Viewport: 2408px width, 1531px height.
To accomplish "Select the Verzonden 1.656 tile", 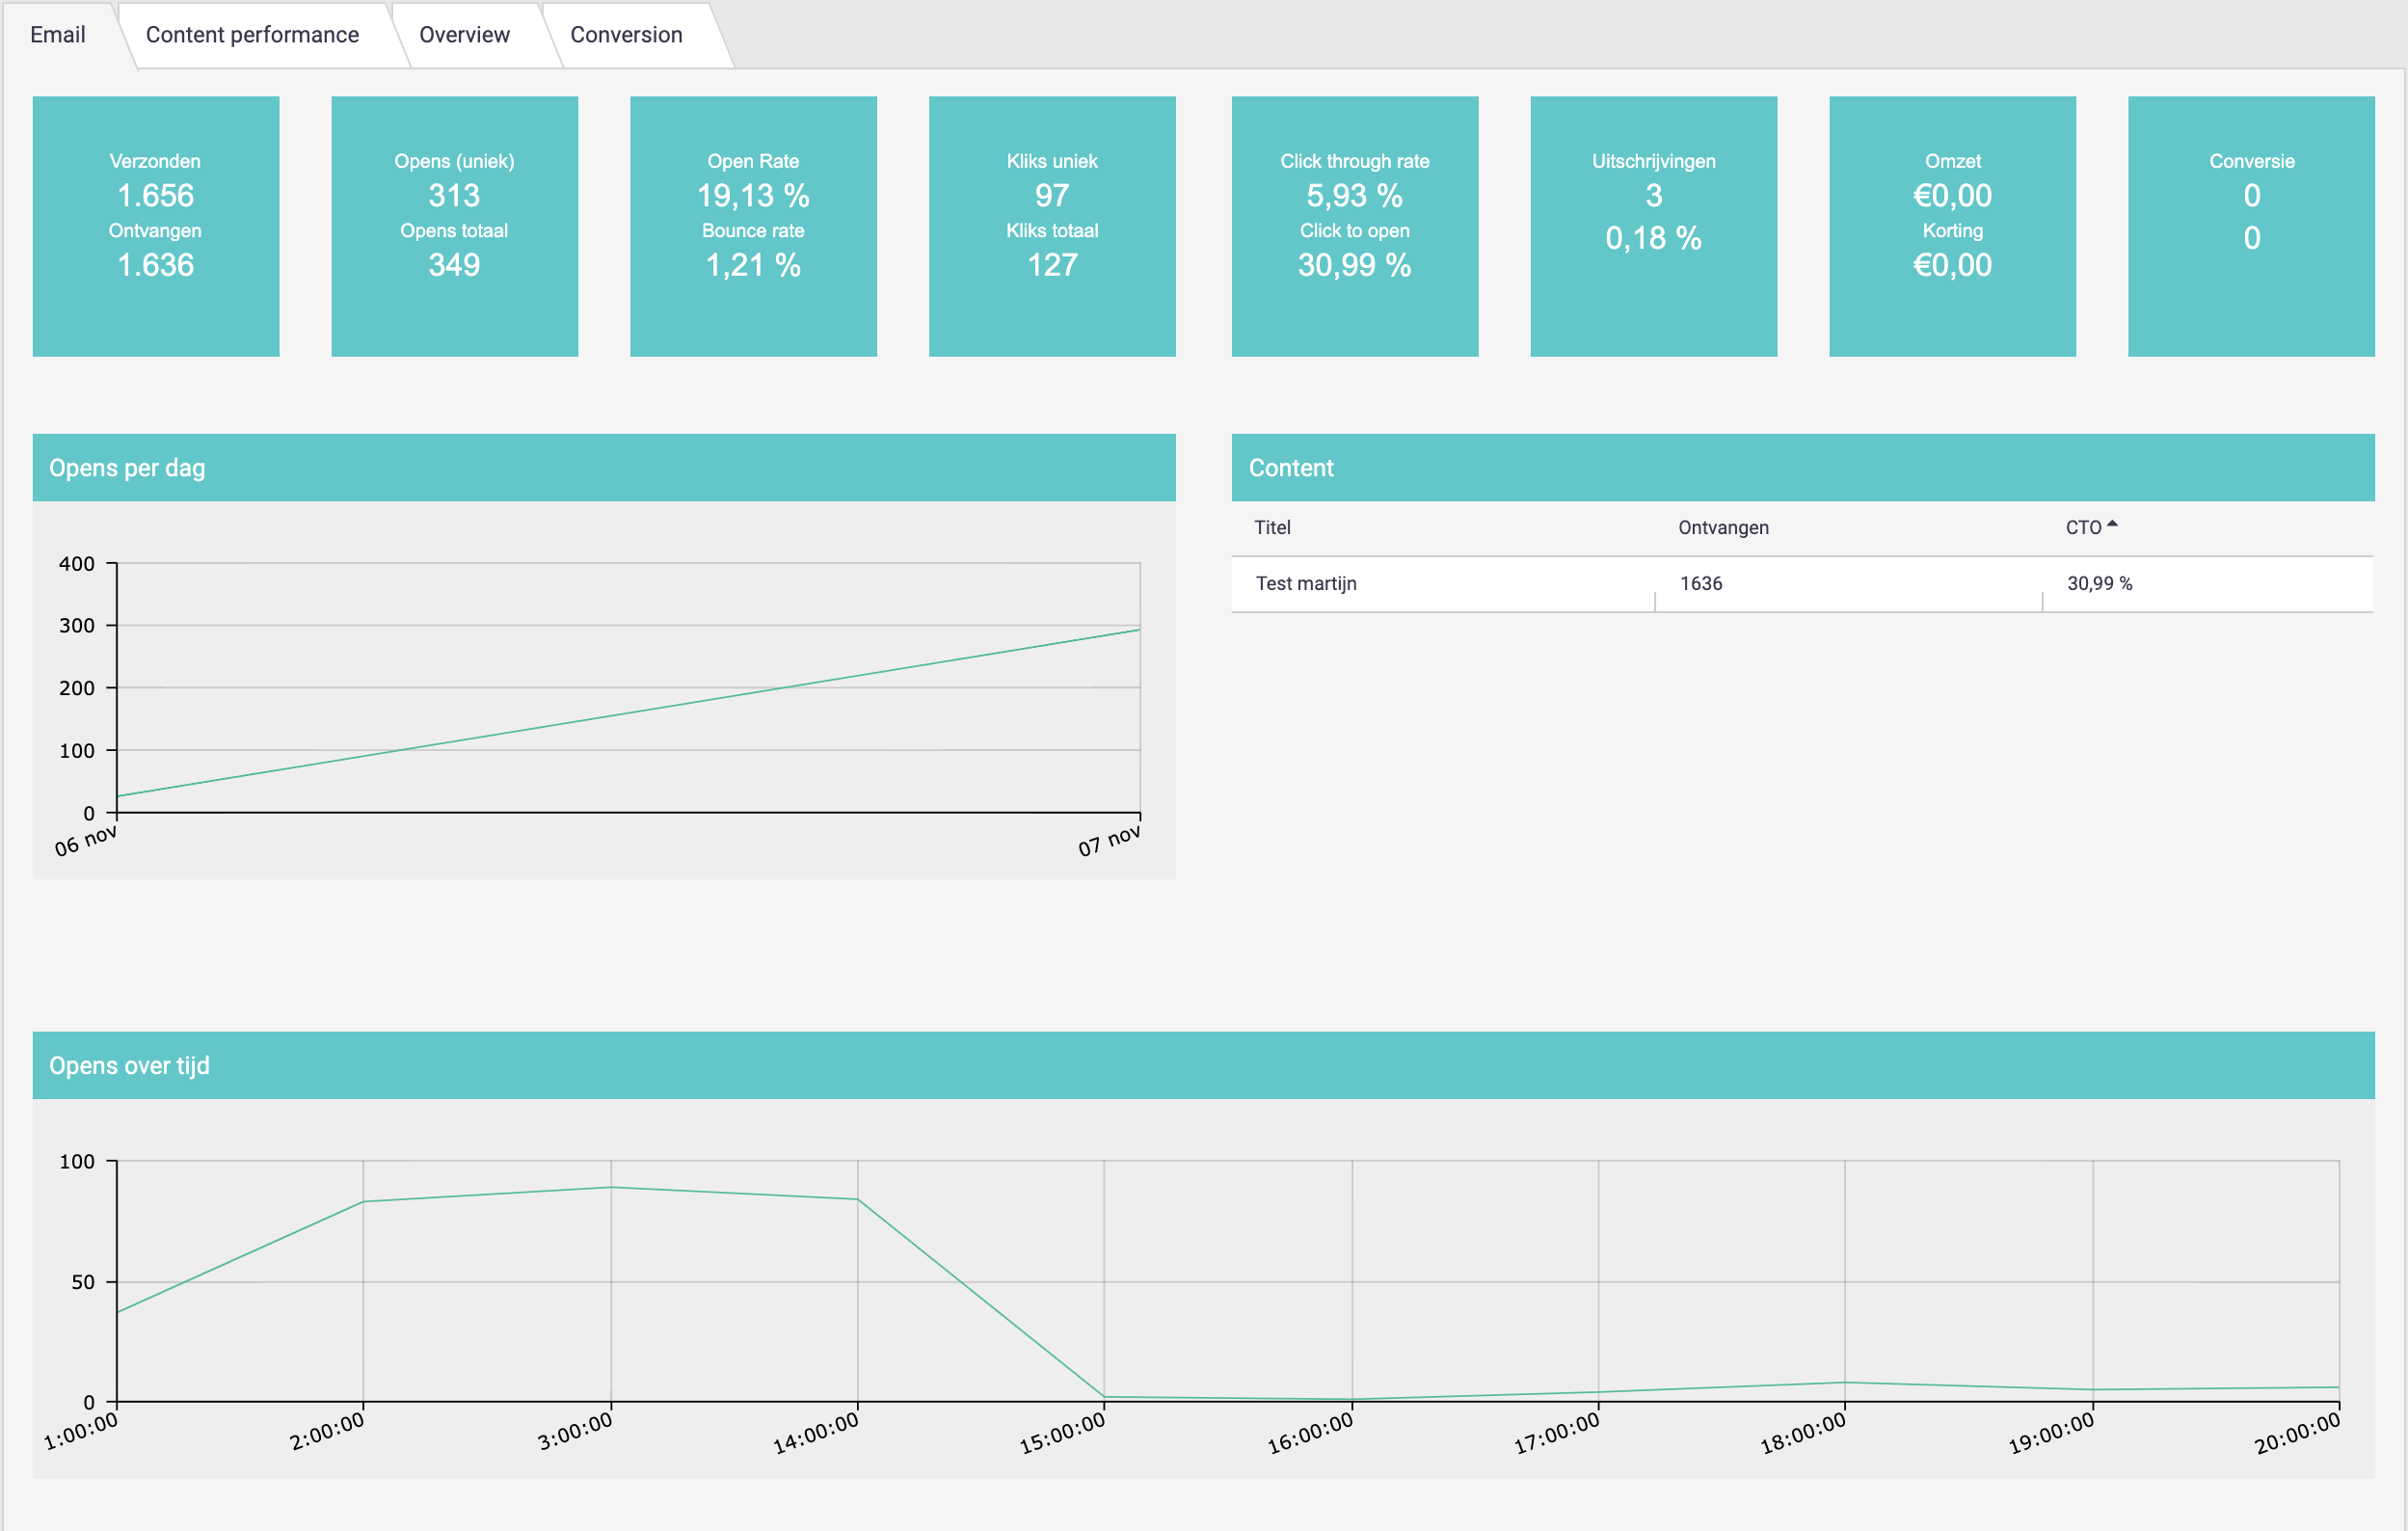I will pyautogui.click(x=156, y=226).
